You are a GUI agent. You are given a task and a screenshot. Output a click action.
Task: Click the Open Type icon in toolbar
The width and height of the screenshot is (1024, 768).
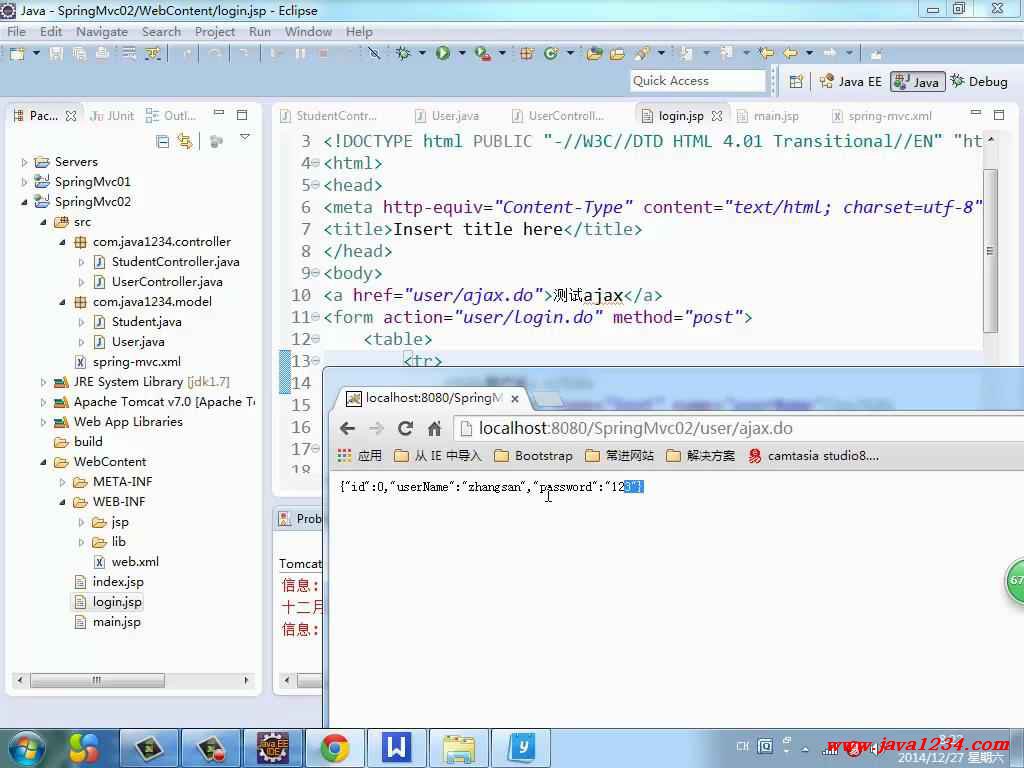pos(594,54)
